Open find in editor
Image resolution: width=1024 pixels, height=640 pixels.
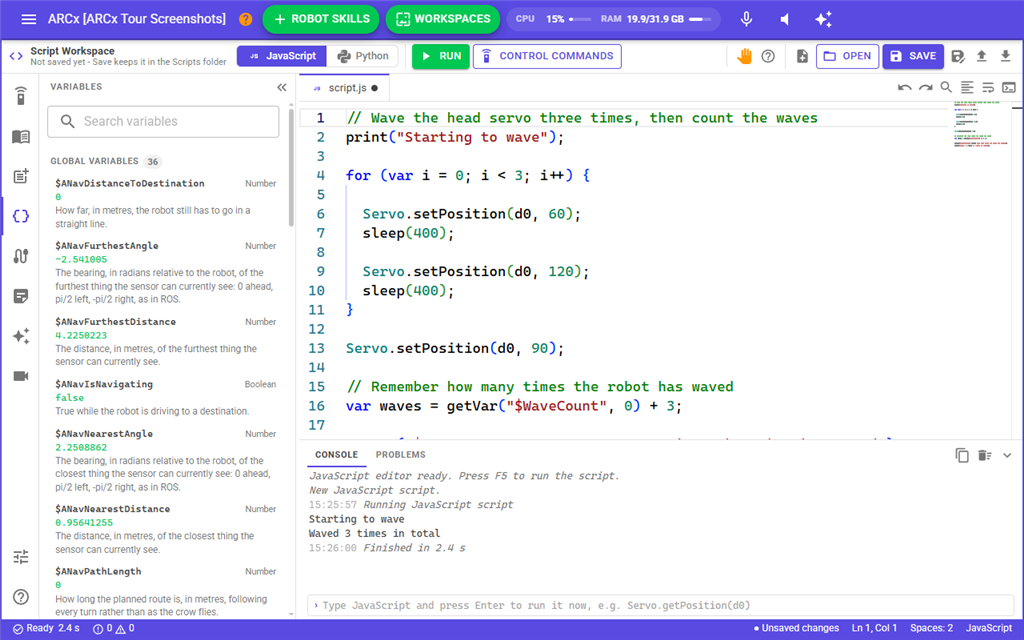pos(946,87)
